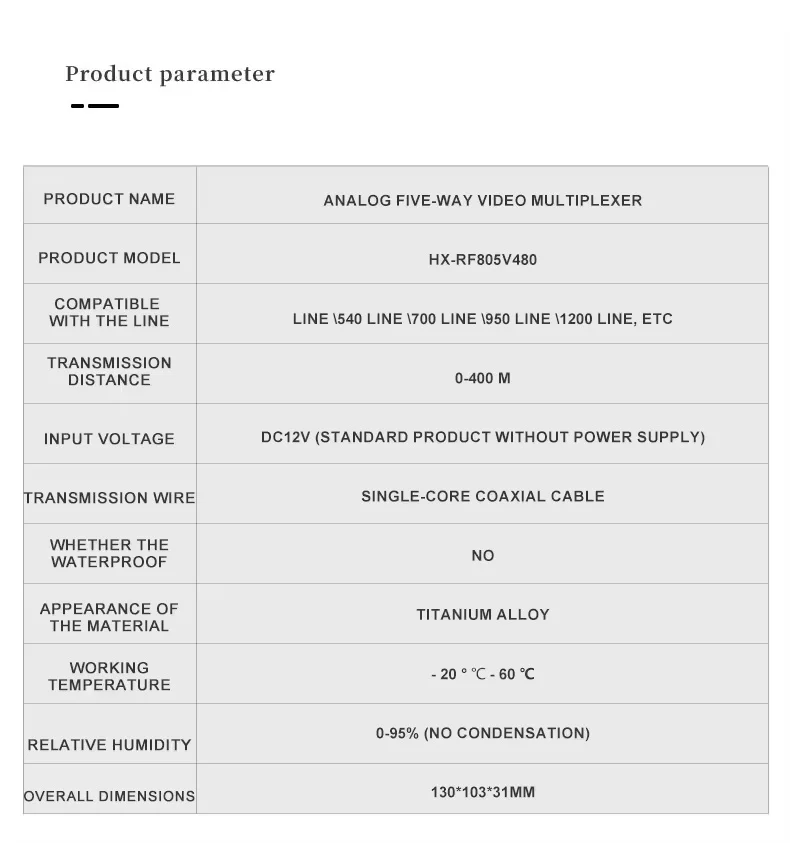Select the PRODUCT MODEL label
Screen dimensions: 790x843
[x=109, y=258]
